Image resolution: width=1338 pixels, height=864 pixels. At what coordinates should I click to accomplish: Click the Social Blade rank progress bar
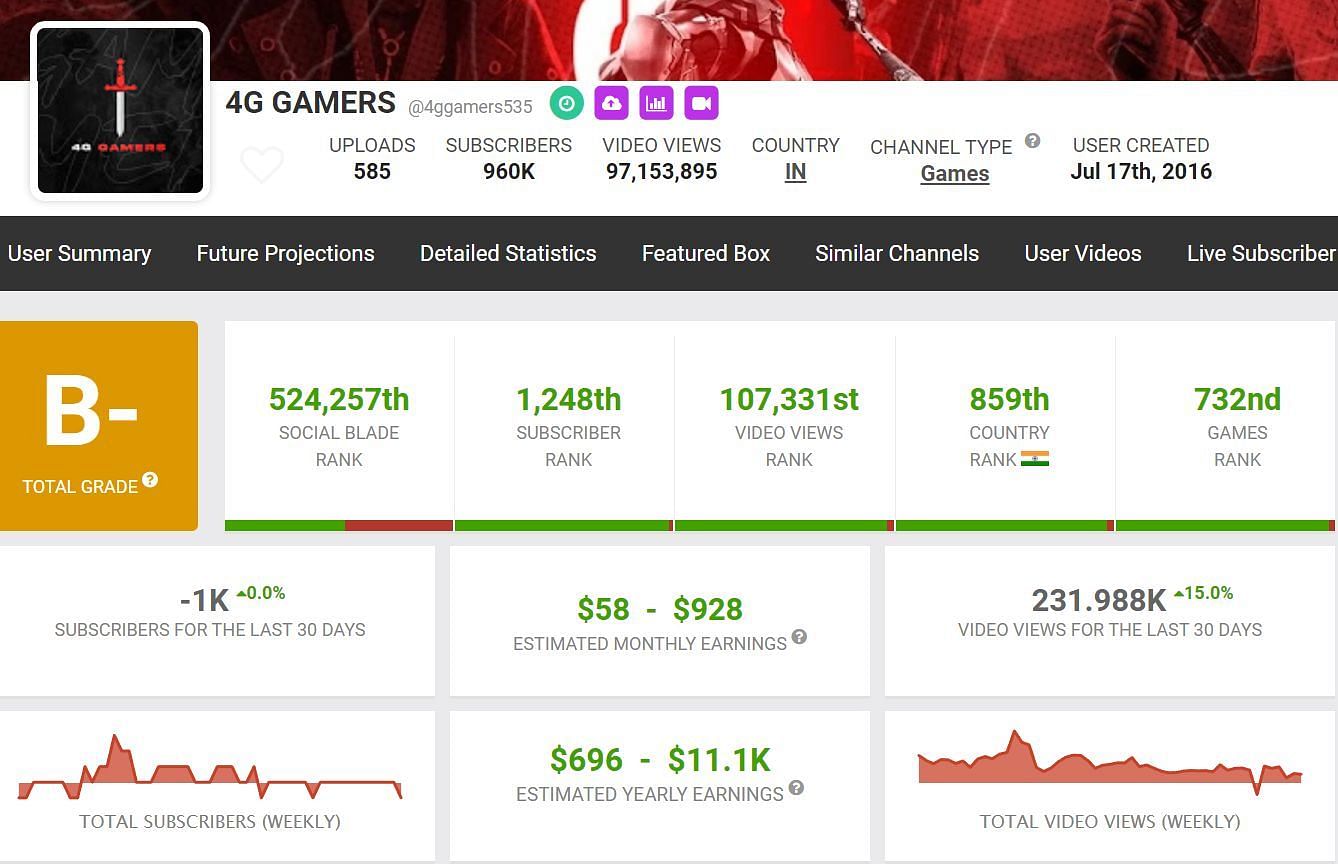point(339,525)
